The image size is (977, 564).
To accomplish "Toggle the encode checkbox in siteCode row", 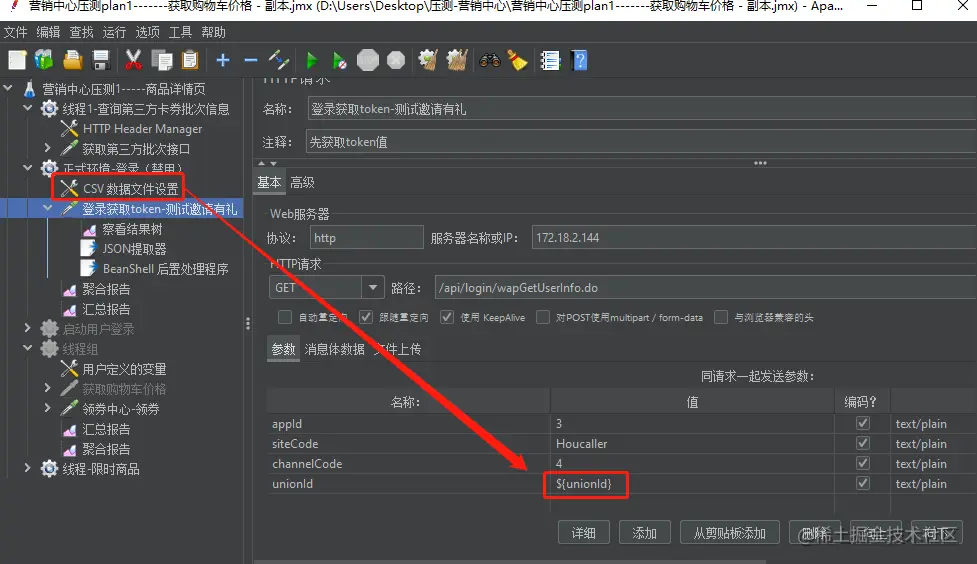I will click(x=862, y=443).
